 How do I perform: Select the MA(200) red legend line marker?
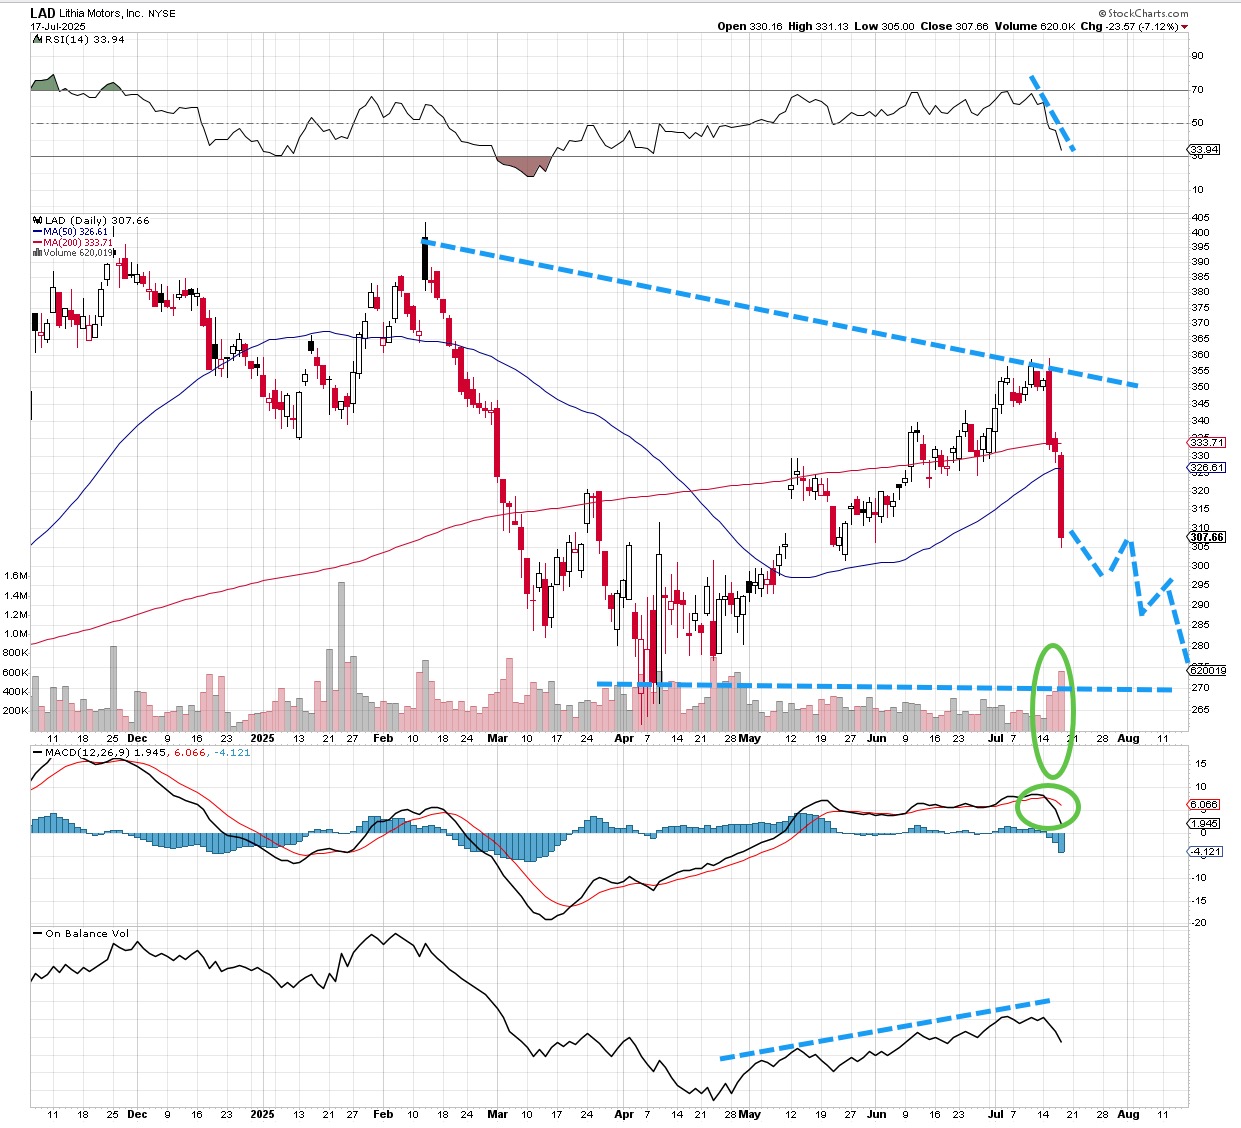tap(37, 243)
